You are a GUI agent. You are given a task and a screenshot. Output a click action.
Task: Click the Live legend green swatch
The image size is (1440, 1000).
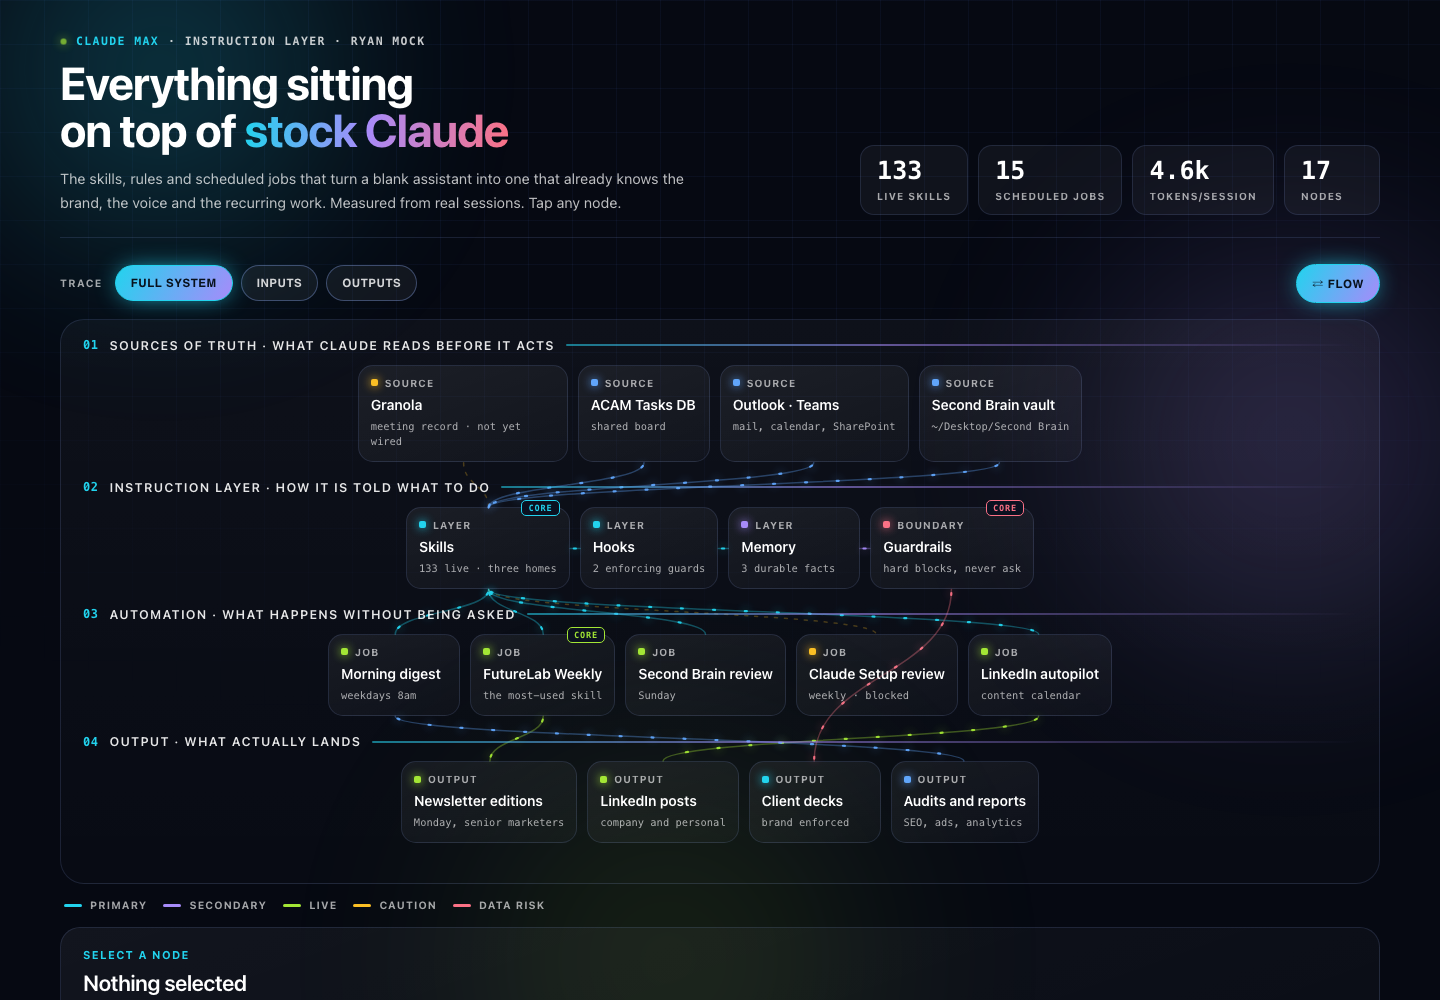(292, 906)
